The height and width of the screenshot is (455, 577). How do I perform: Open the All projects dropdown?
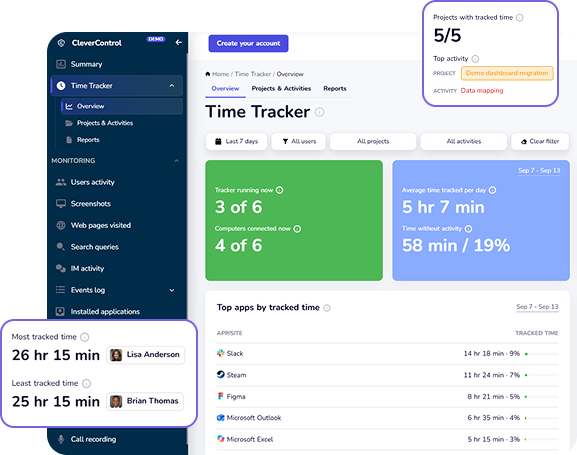click(x=373, y=141)
